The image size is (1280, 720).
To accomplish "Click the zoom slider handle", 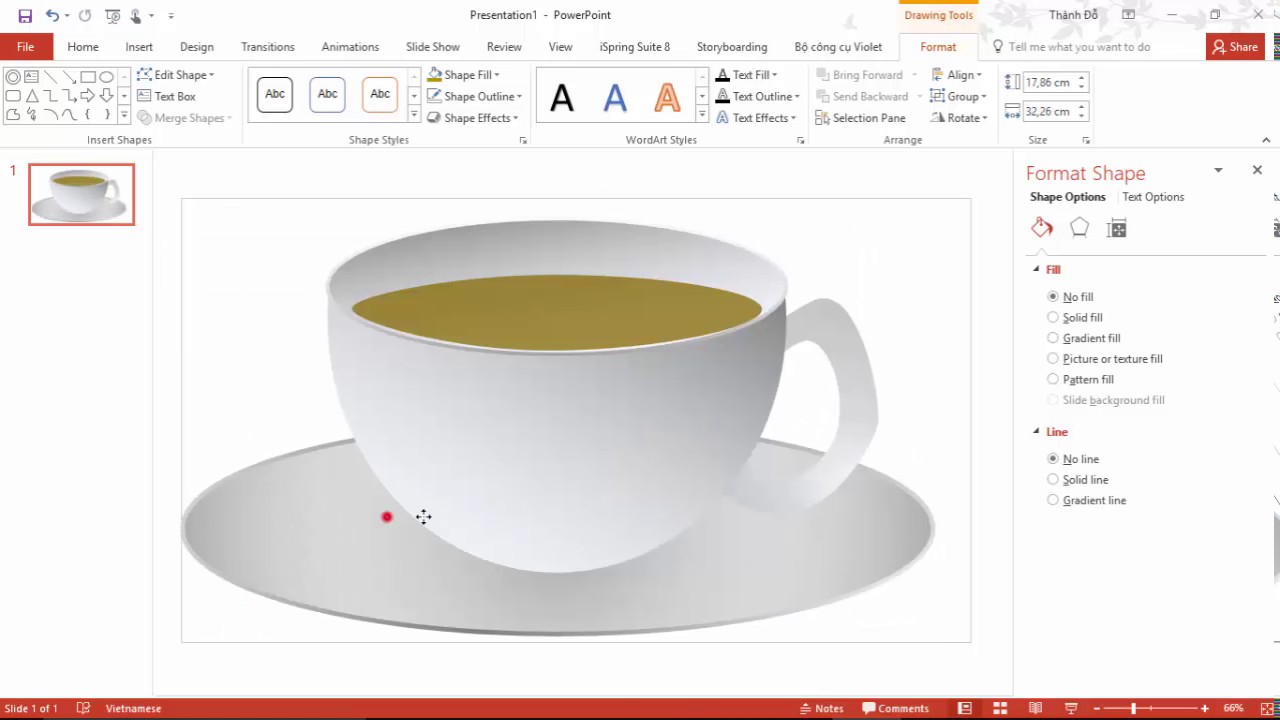I will pos(1133,708).
